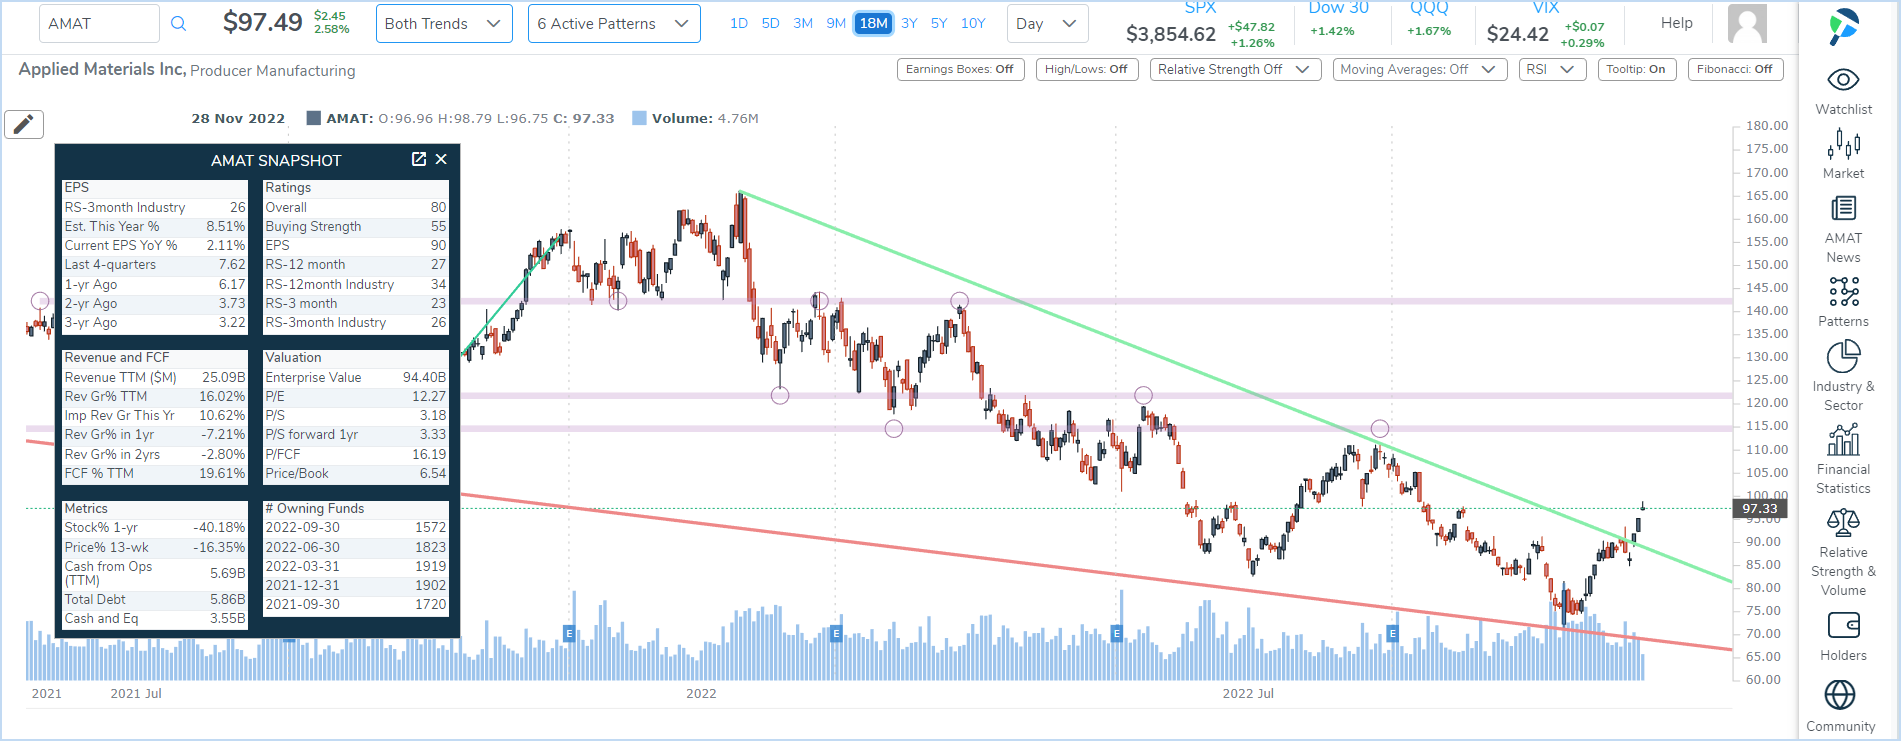Select the 3Y timeframe

(909, 23)
